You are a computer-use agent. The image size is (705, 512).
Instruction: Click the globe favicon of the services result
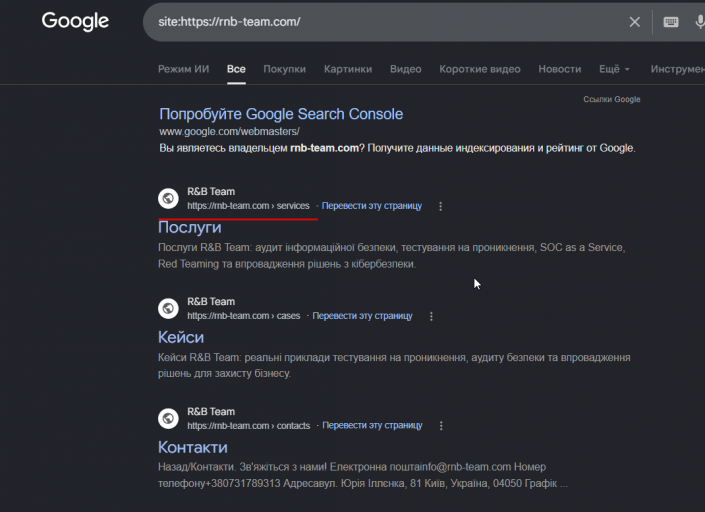click(169, 198)
